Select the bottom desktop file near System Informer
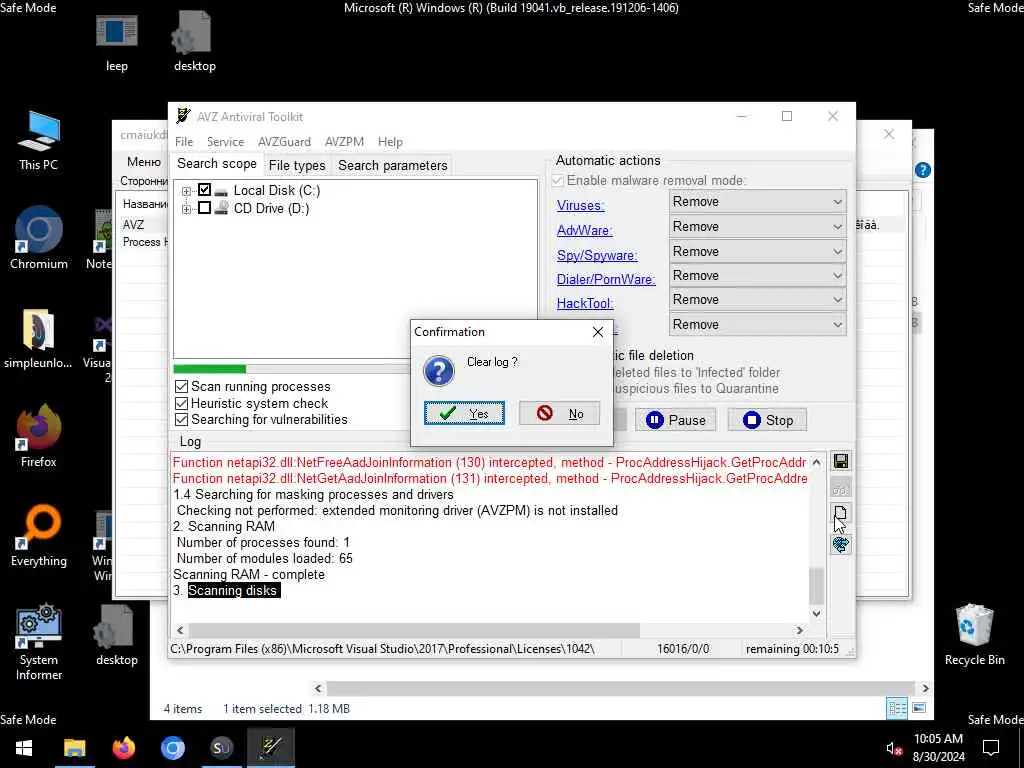The height and width of the screenshot is (768, 1024). (x=117, y=635)
